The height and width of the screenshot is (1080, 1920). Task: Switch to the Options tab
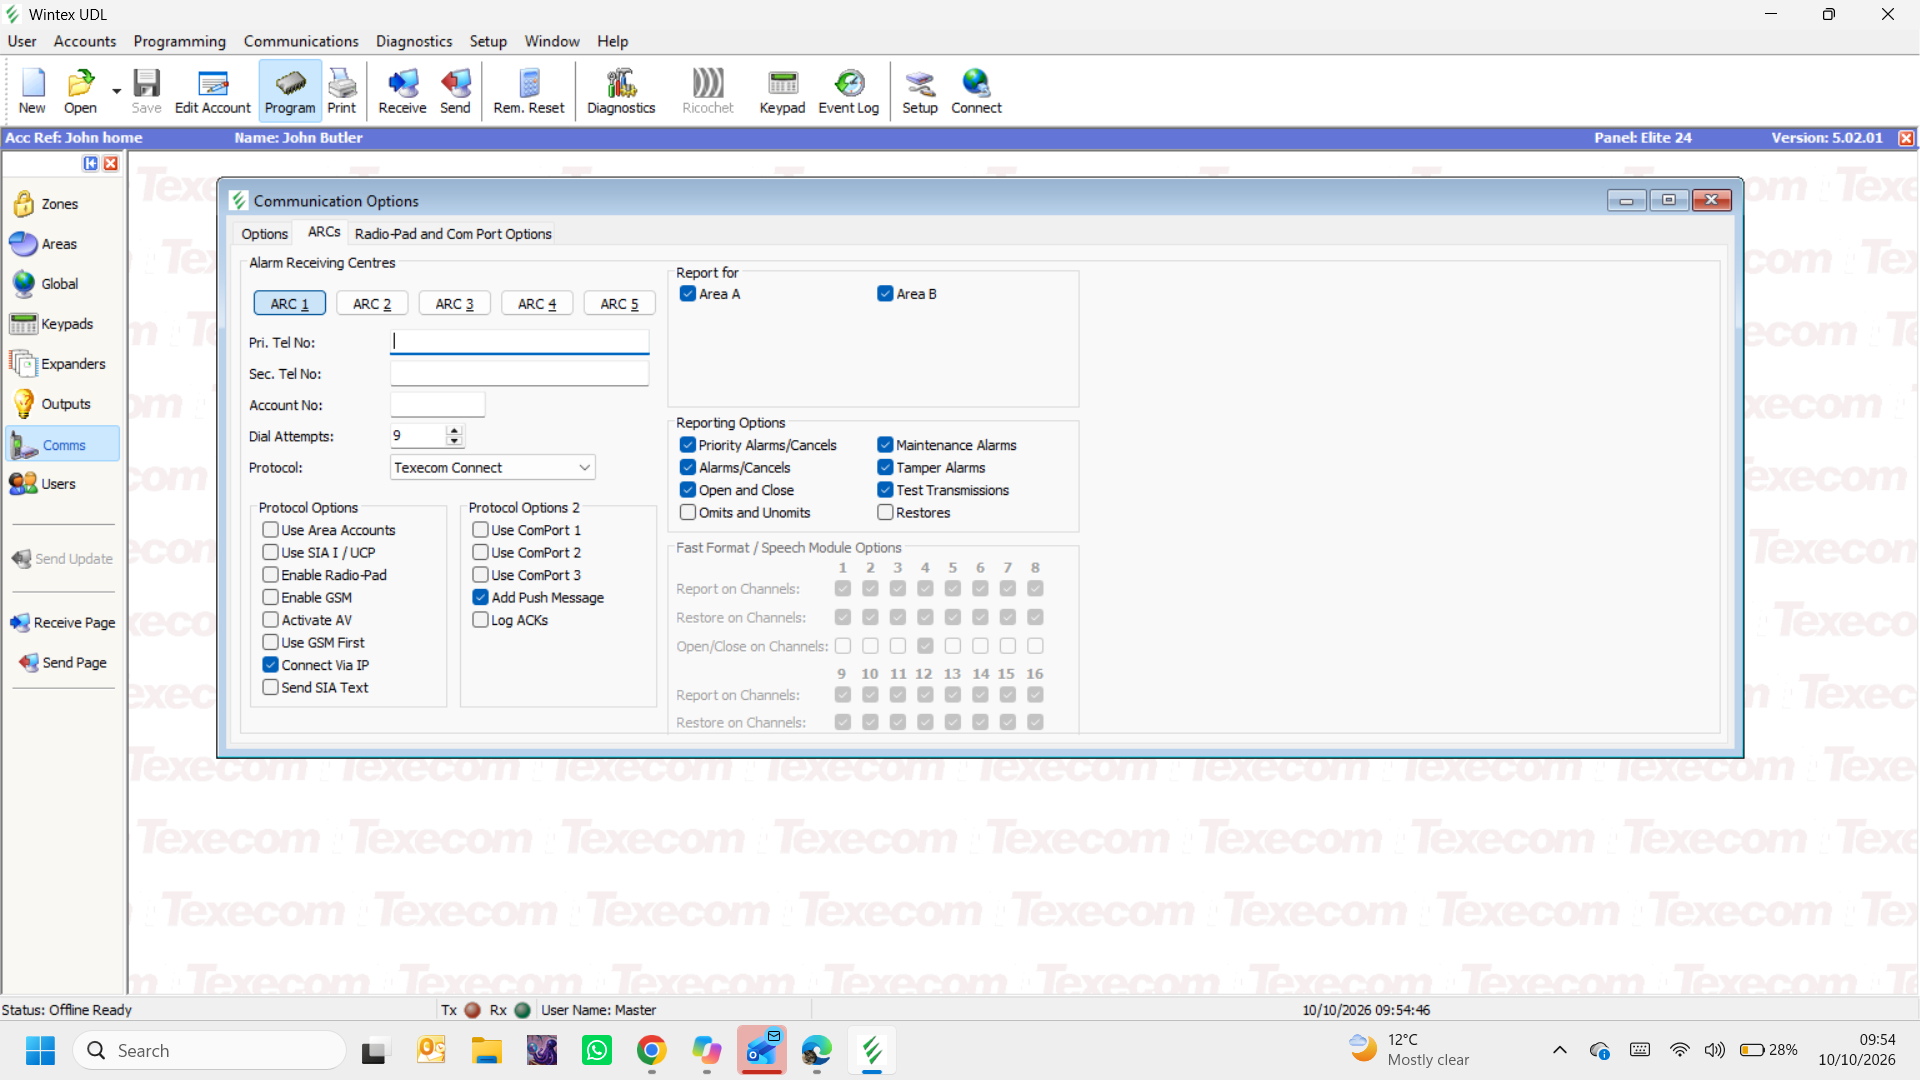pos(264,234)
